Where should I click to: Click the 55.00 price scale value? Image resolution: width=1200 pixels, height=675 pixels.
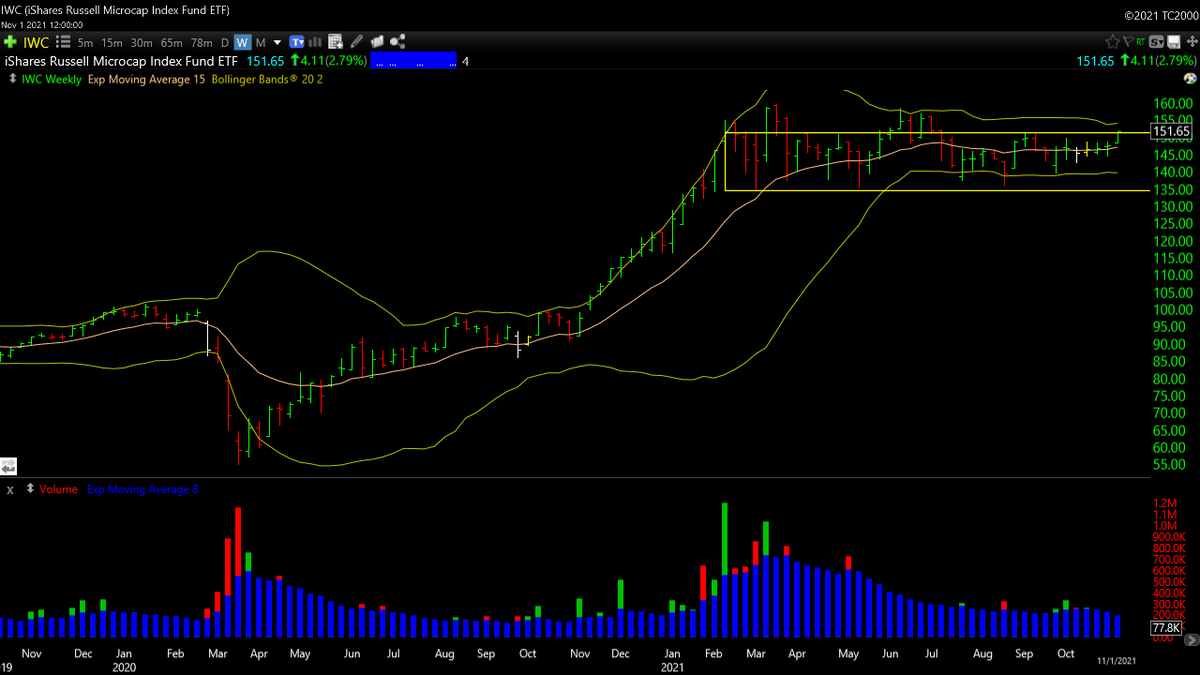coord(1171,465)
